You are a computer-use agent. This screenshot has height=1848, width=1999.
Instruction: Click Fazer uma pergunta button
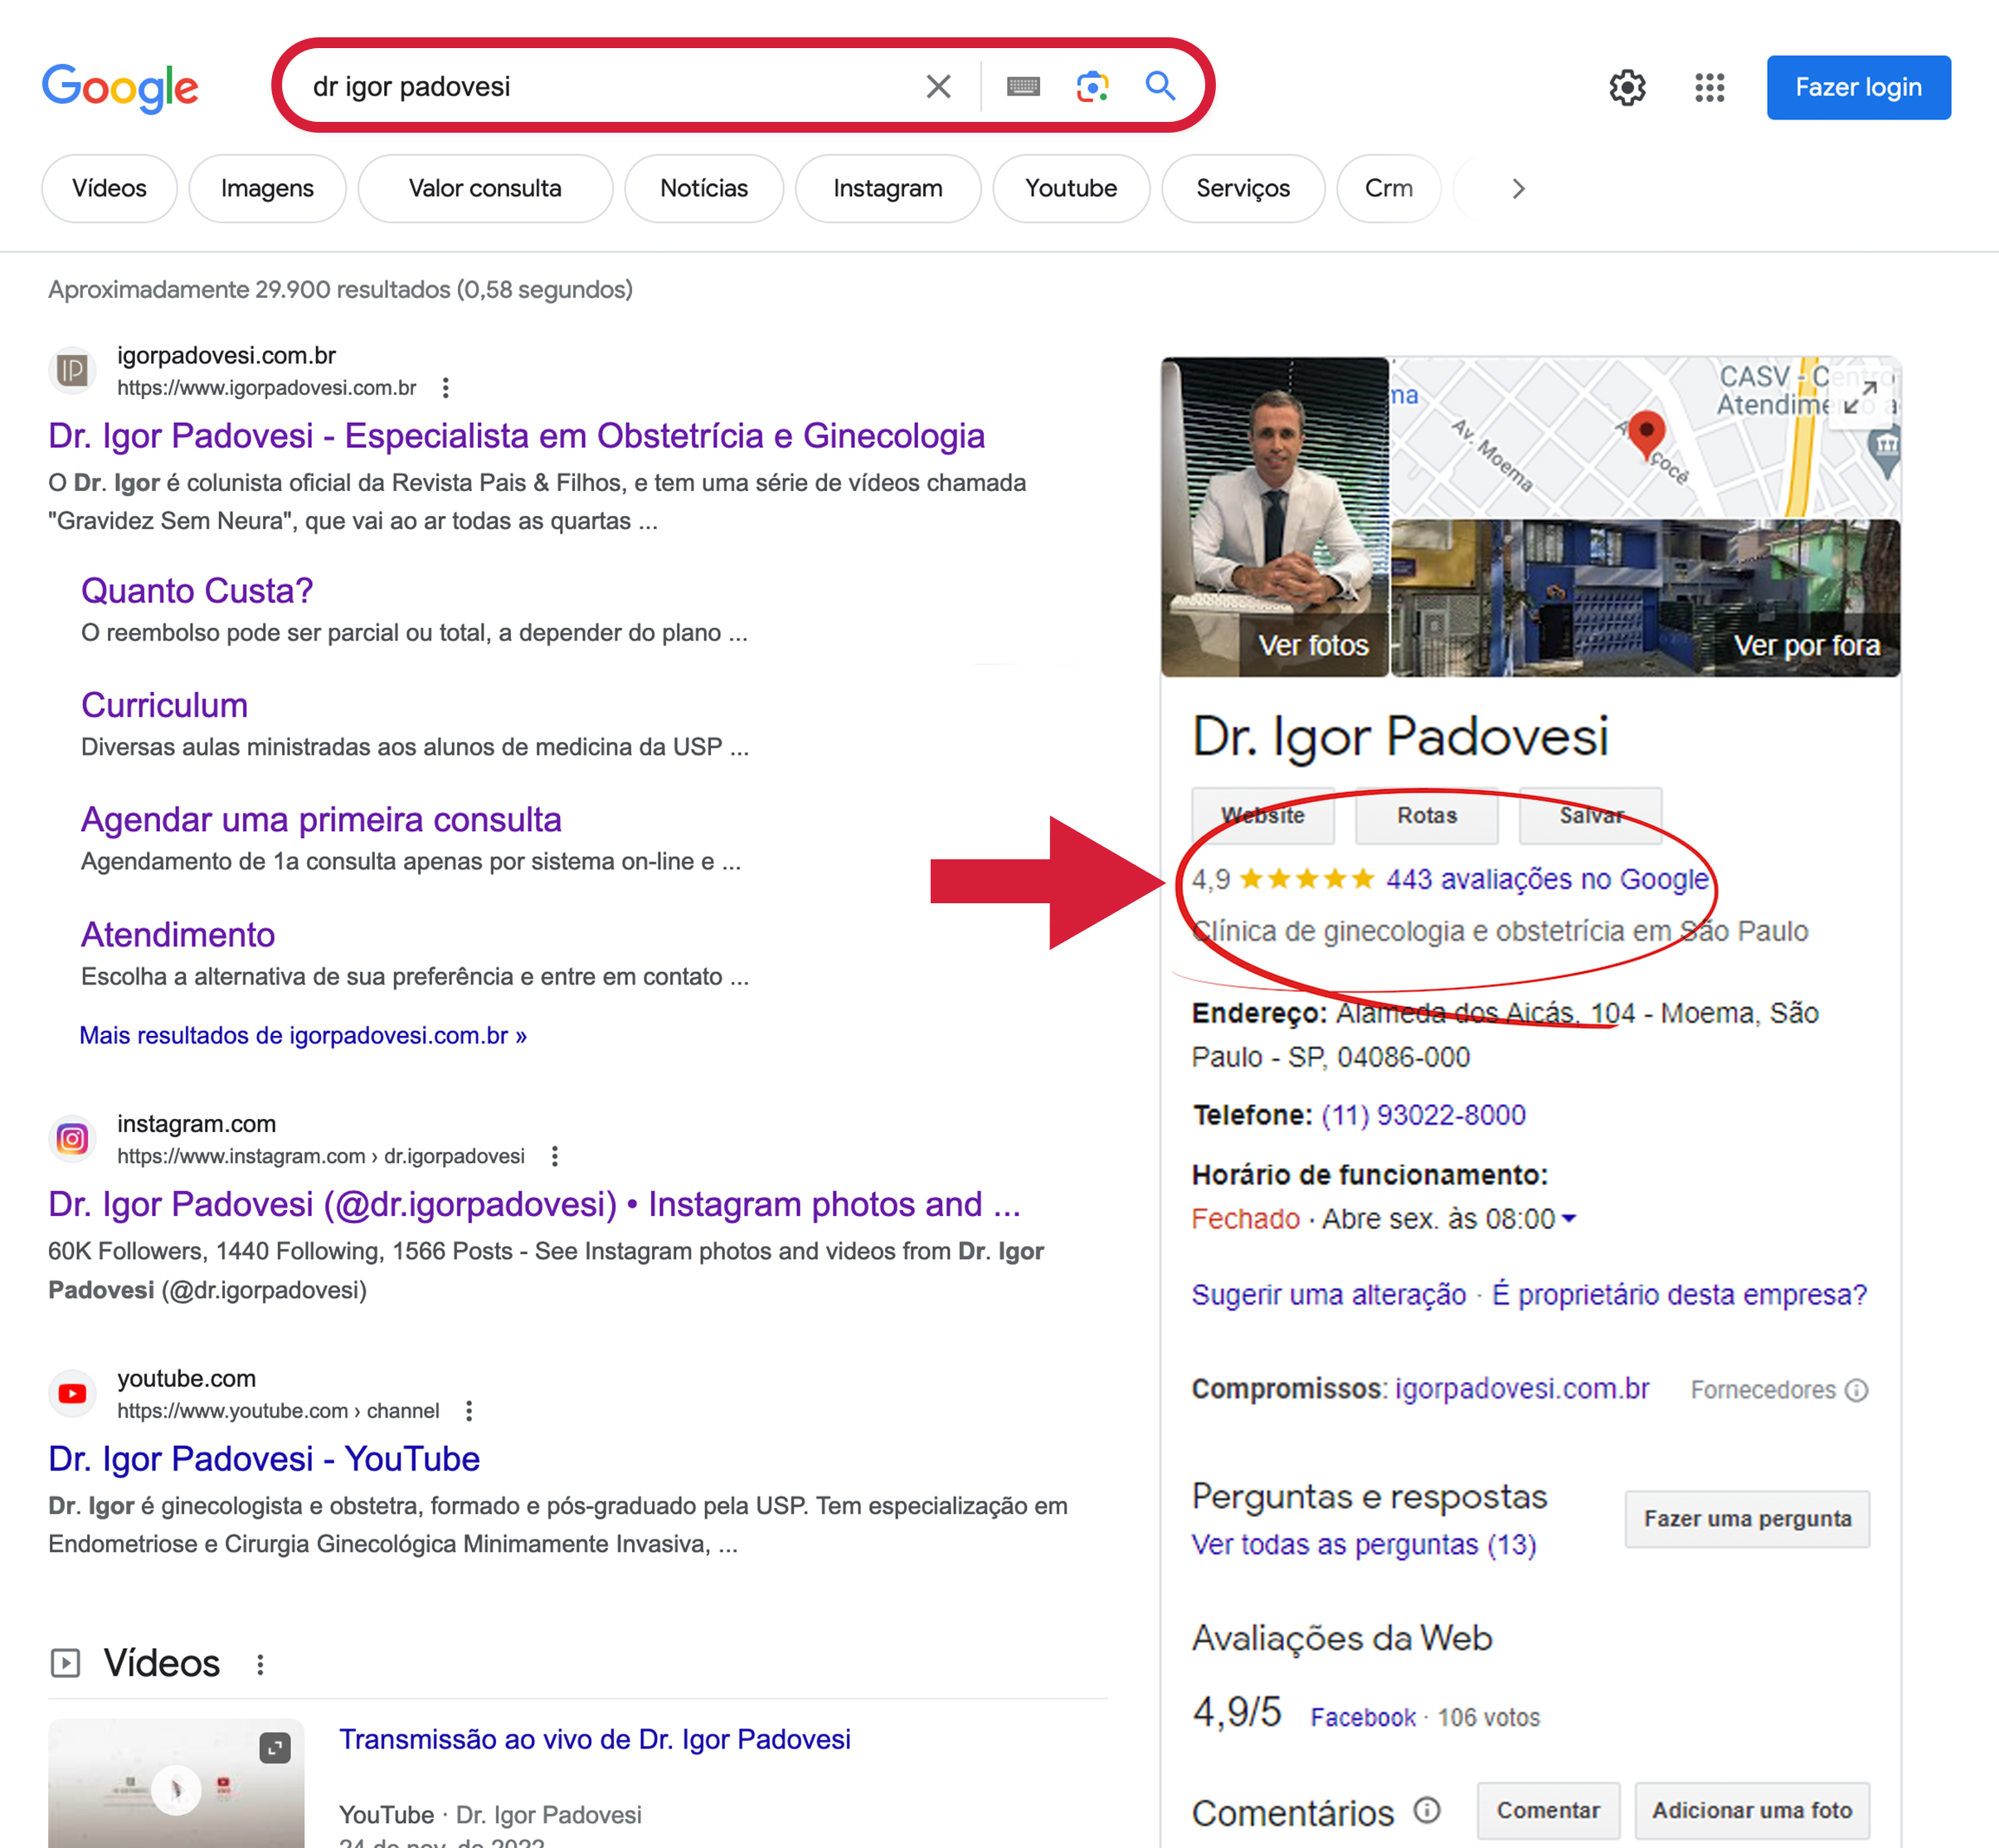[1747, 1518]
